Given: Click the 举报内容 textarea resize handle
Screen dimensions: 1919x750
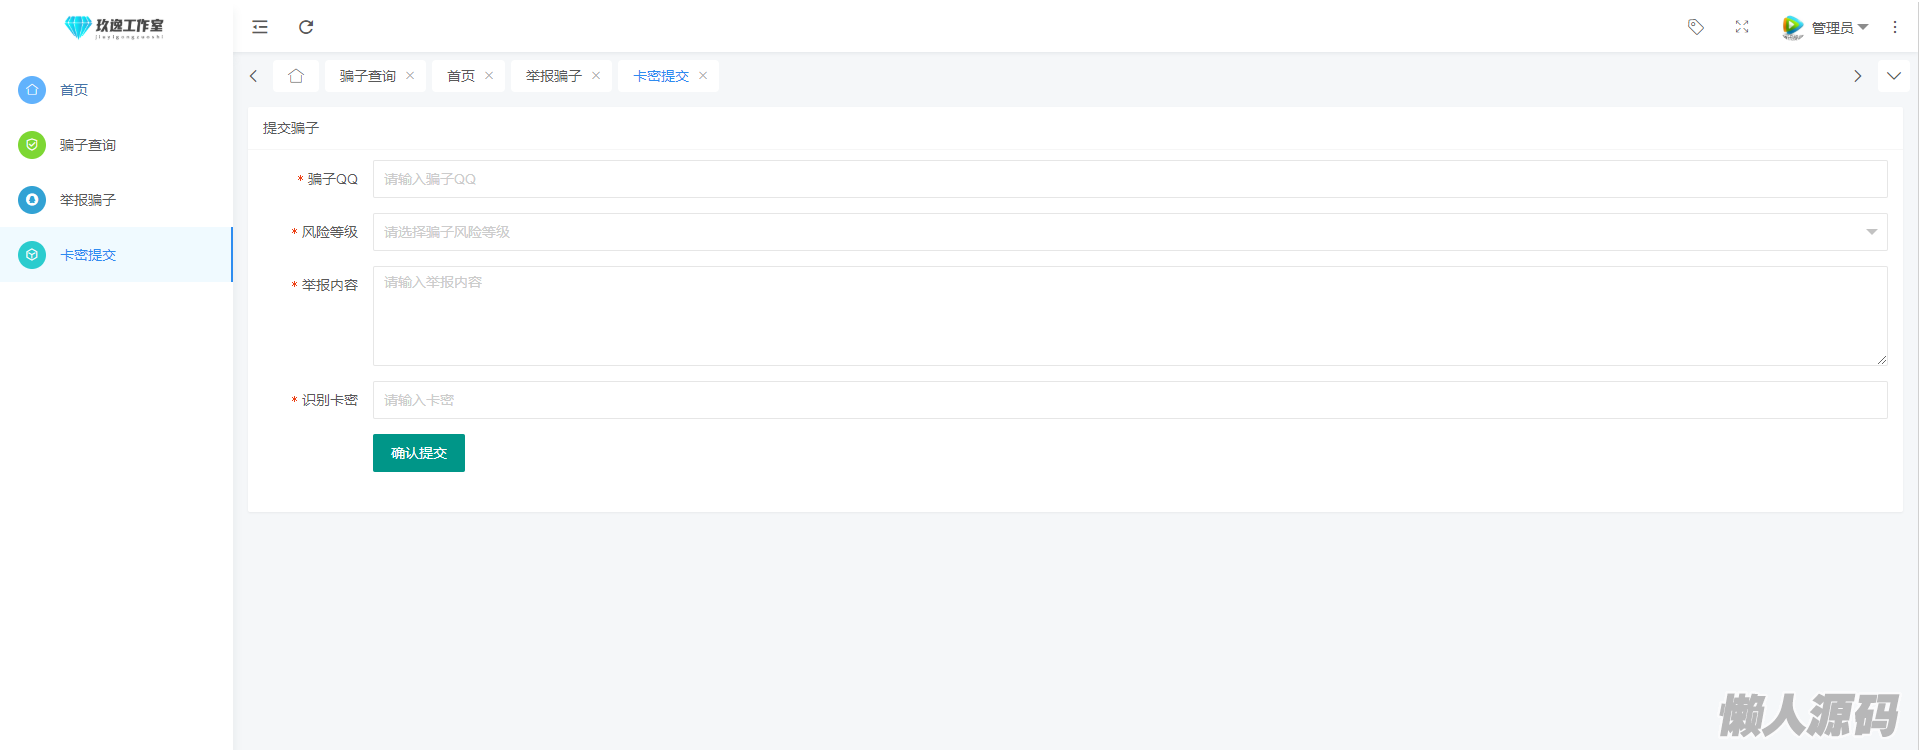Looking at the screenshot, I should 1881,359.
